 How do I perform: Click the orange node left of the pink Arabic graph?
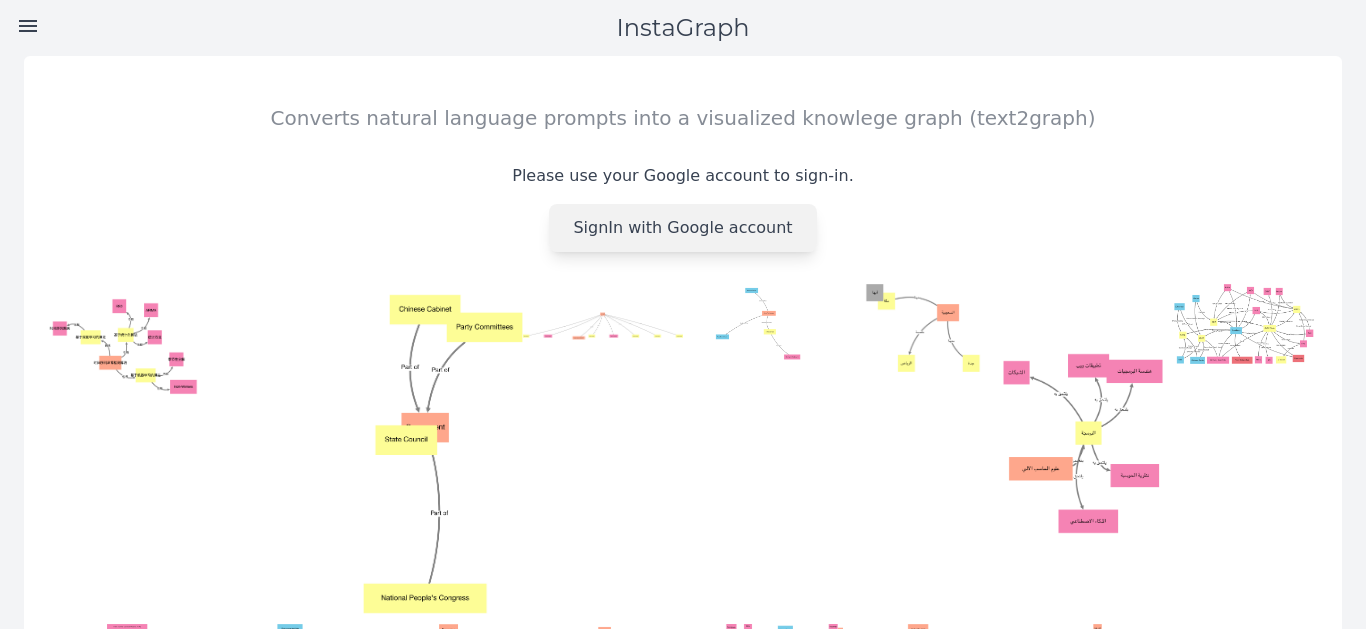click(1040, 469)
